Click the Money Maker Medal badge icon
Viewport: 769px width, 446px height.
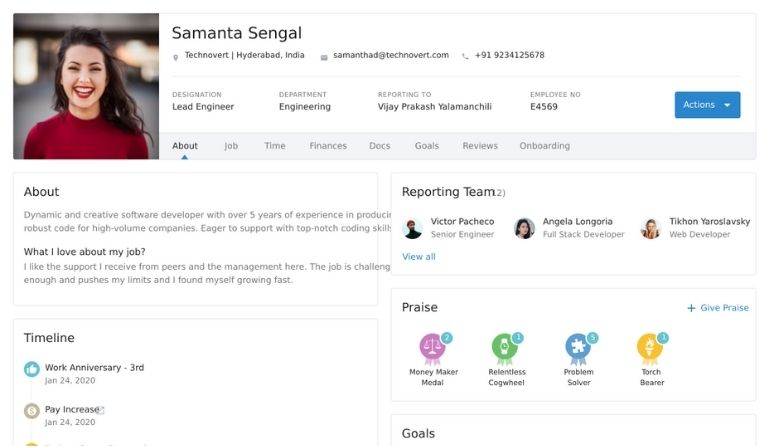click(432, 348)
